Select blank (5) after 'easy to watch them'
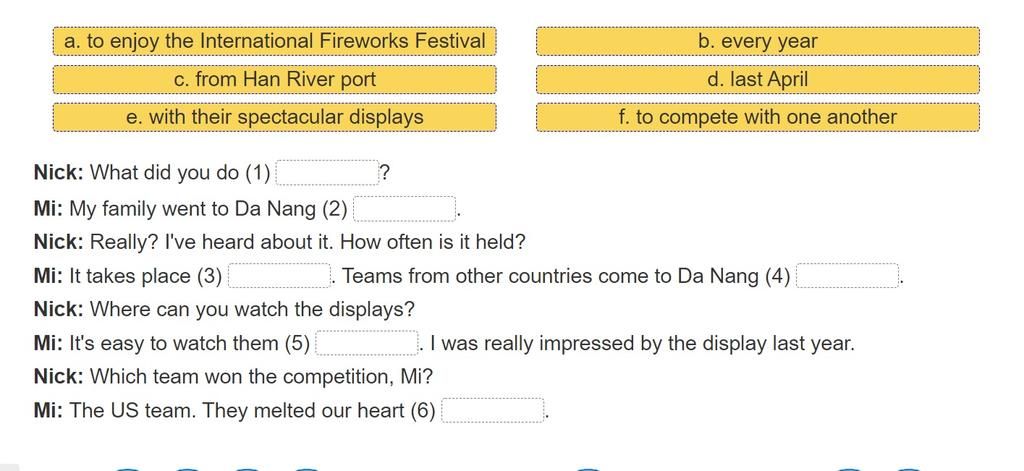Screen dimensions: 1024x471 click(366, 343)
